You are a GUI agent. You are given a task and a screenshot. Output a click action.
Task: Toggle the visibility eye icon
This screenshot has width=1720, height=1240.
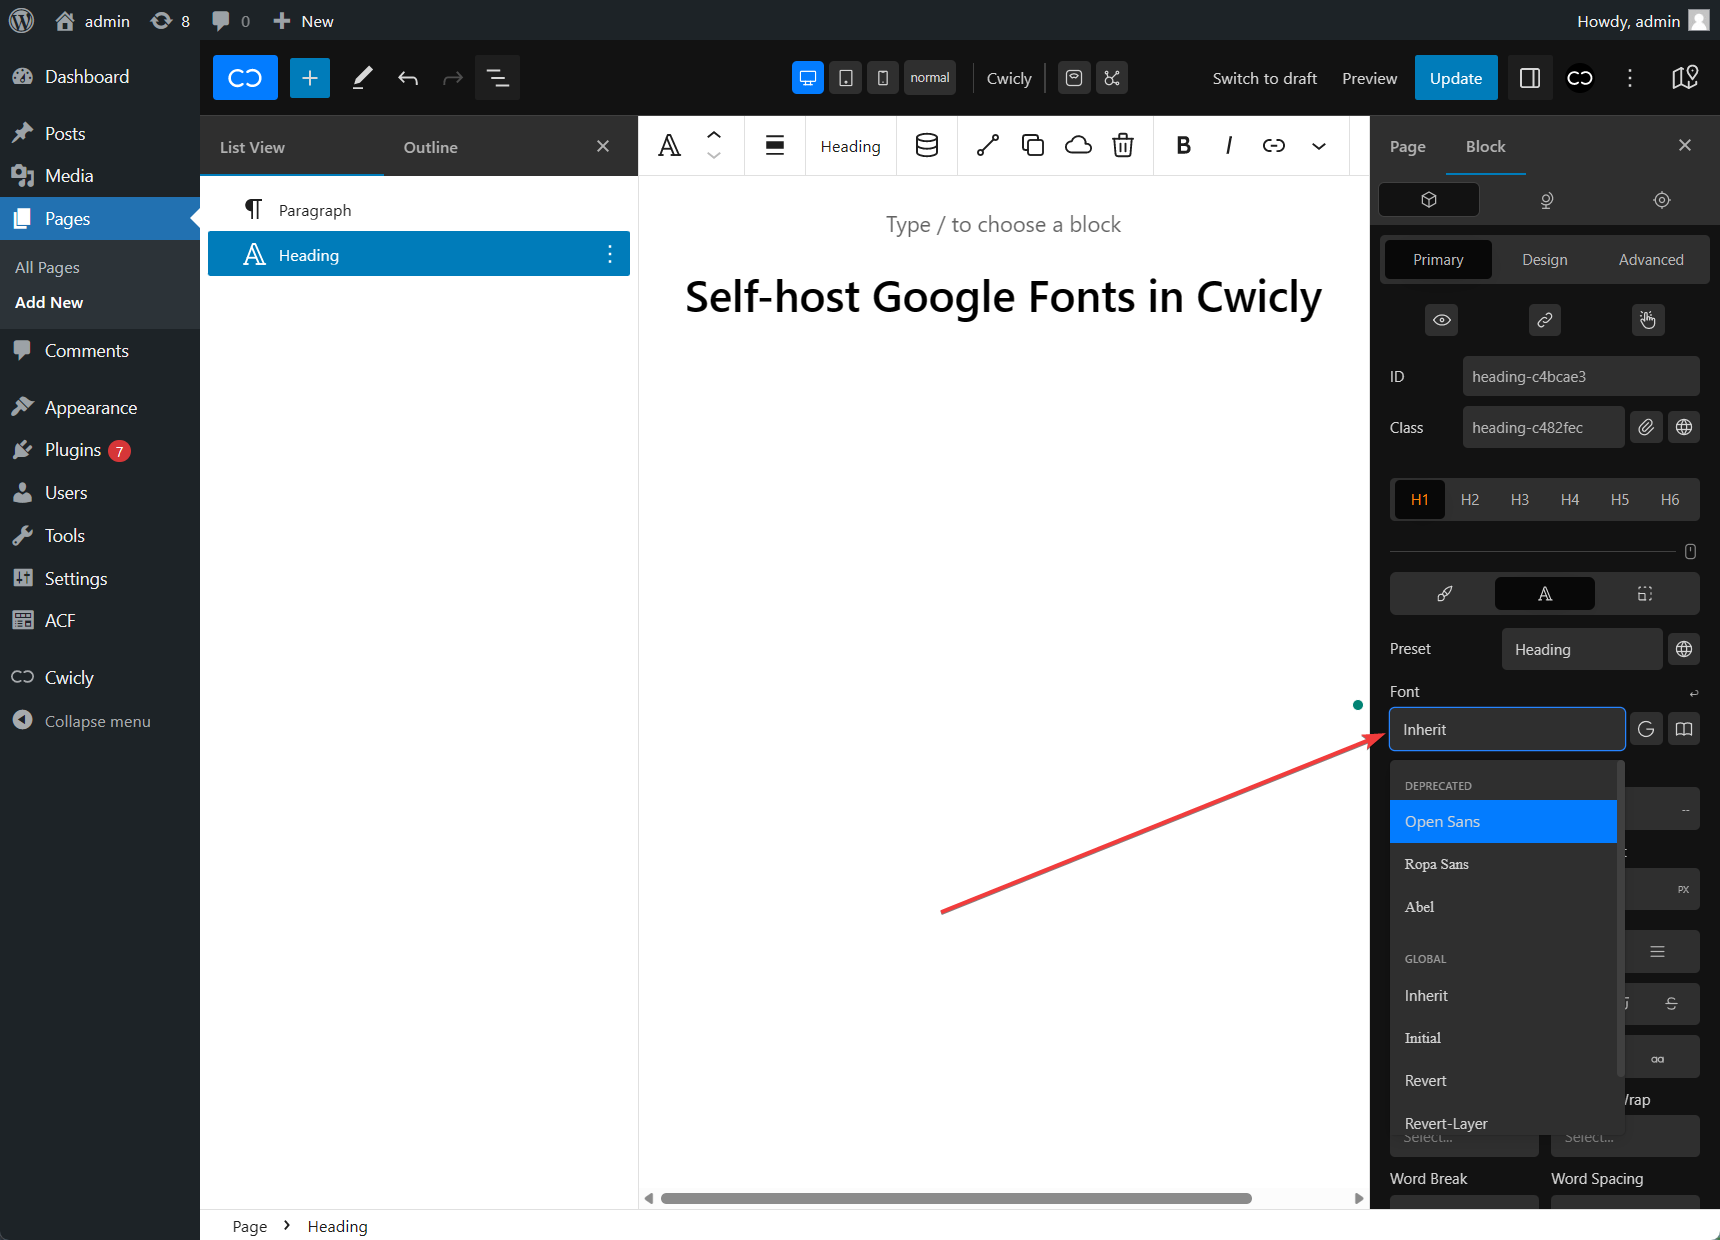(x=1442, y=320)
